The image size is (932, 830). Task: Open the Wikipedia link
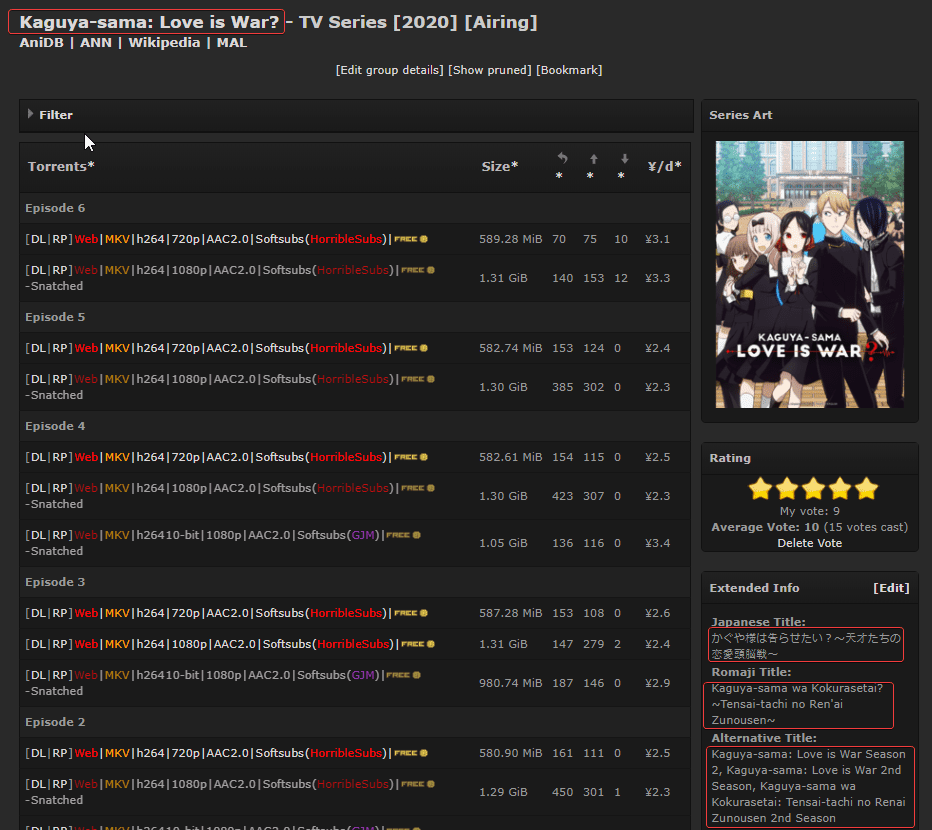(x=164, y=43)
